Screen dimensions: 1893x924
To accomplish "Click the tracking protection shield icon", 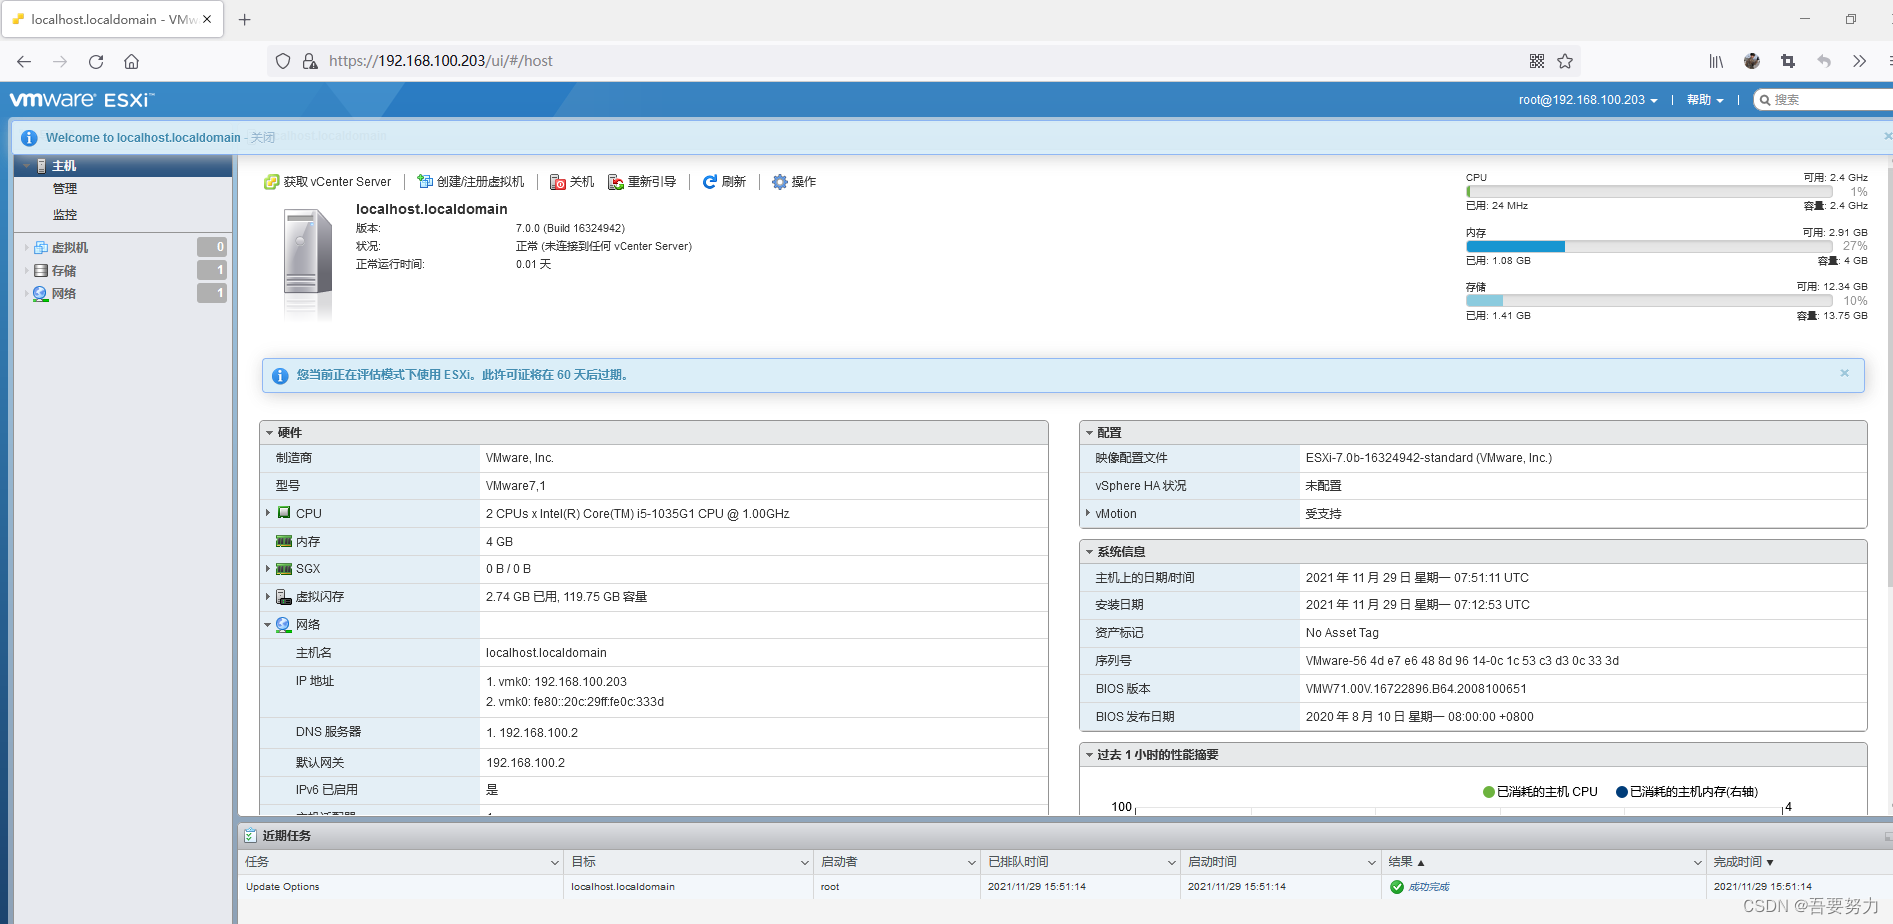I will point(283,61).
